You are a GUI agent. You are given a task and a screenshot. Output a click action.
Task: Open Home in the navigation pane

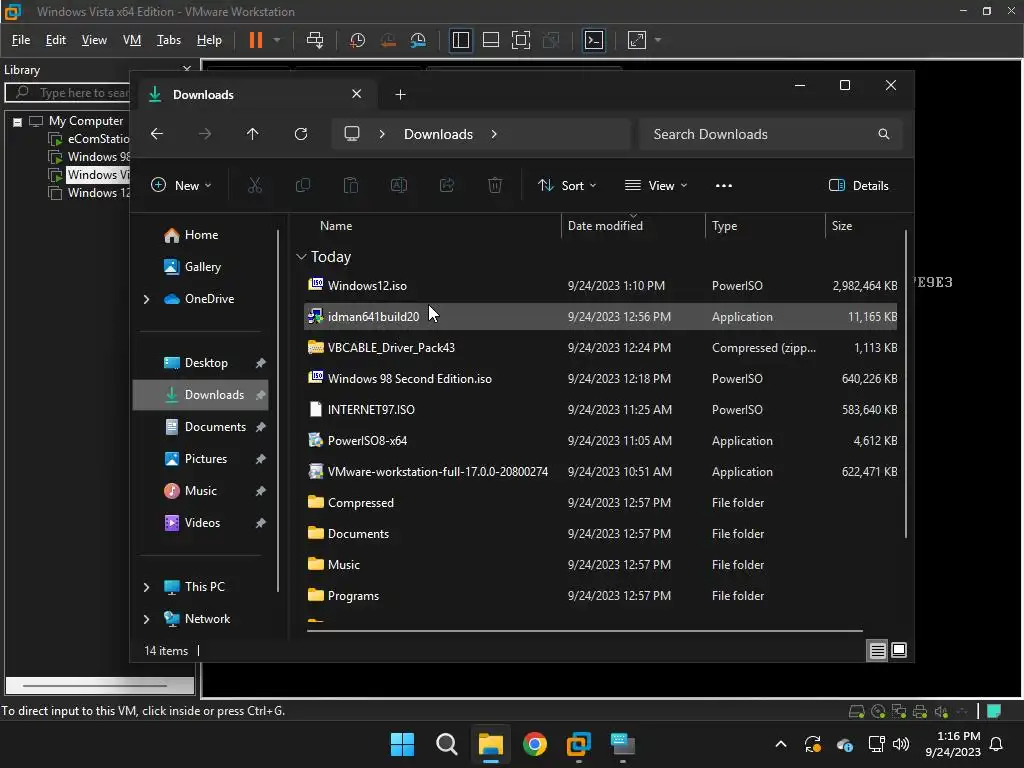[x=200, y=235]
